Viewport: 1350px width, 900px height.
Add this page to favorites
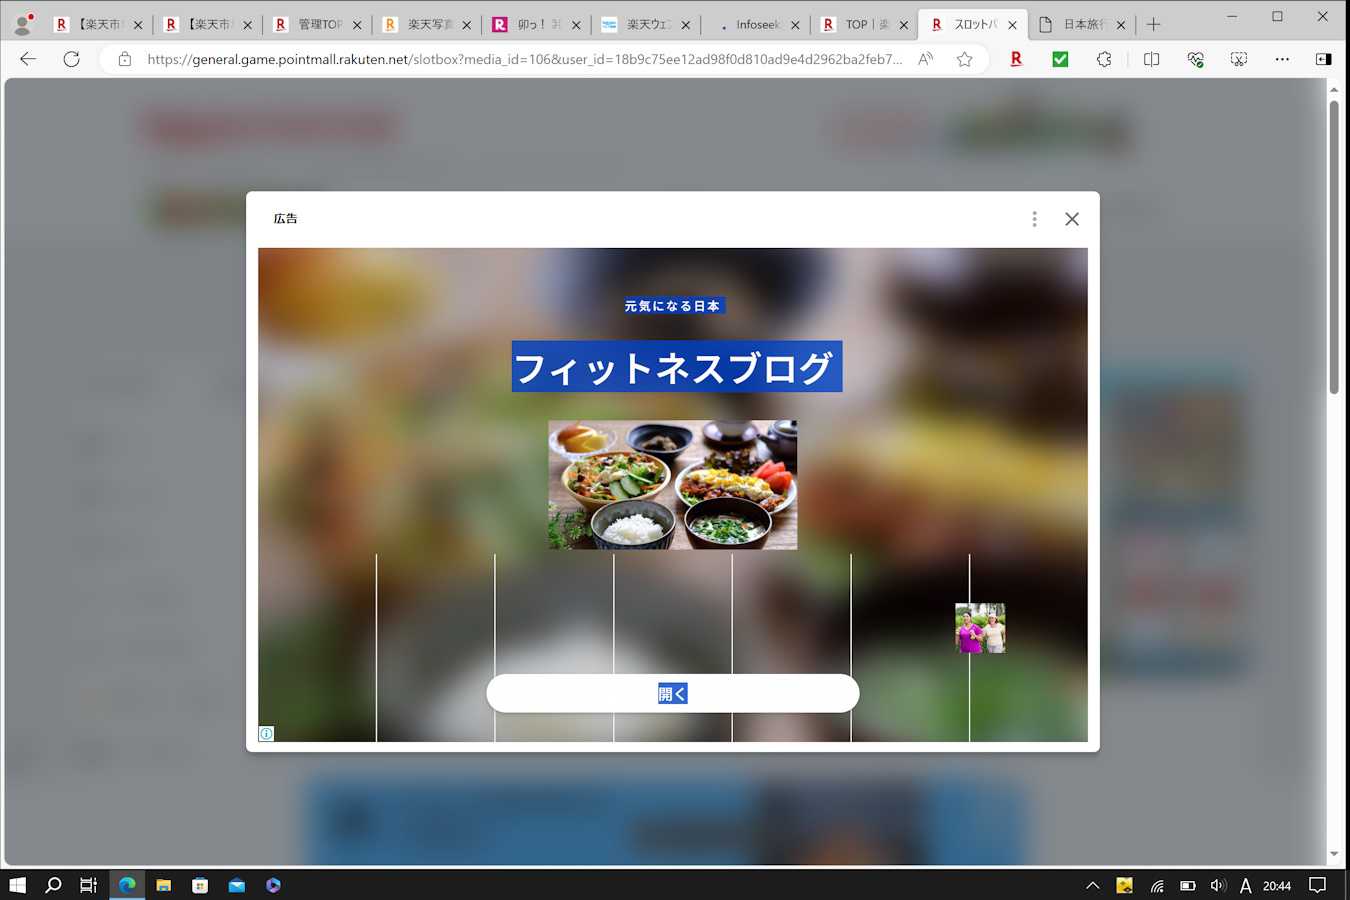point(964,59)
